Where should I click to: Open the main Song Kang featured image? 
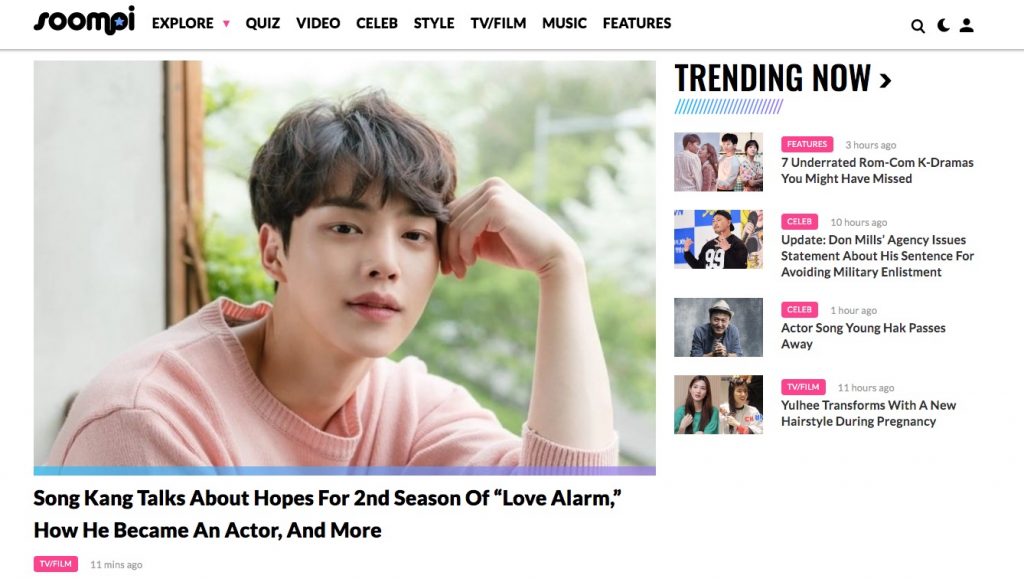click(x=345, y=264)
